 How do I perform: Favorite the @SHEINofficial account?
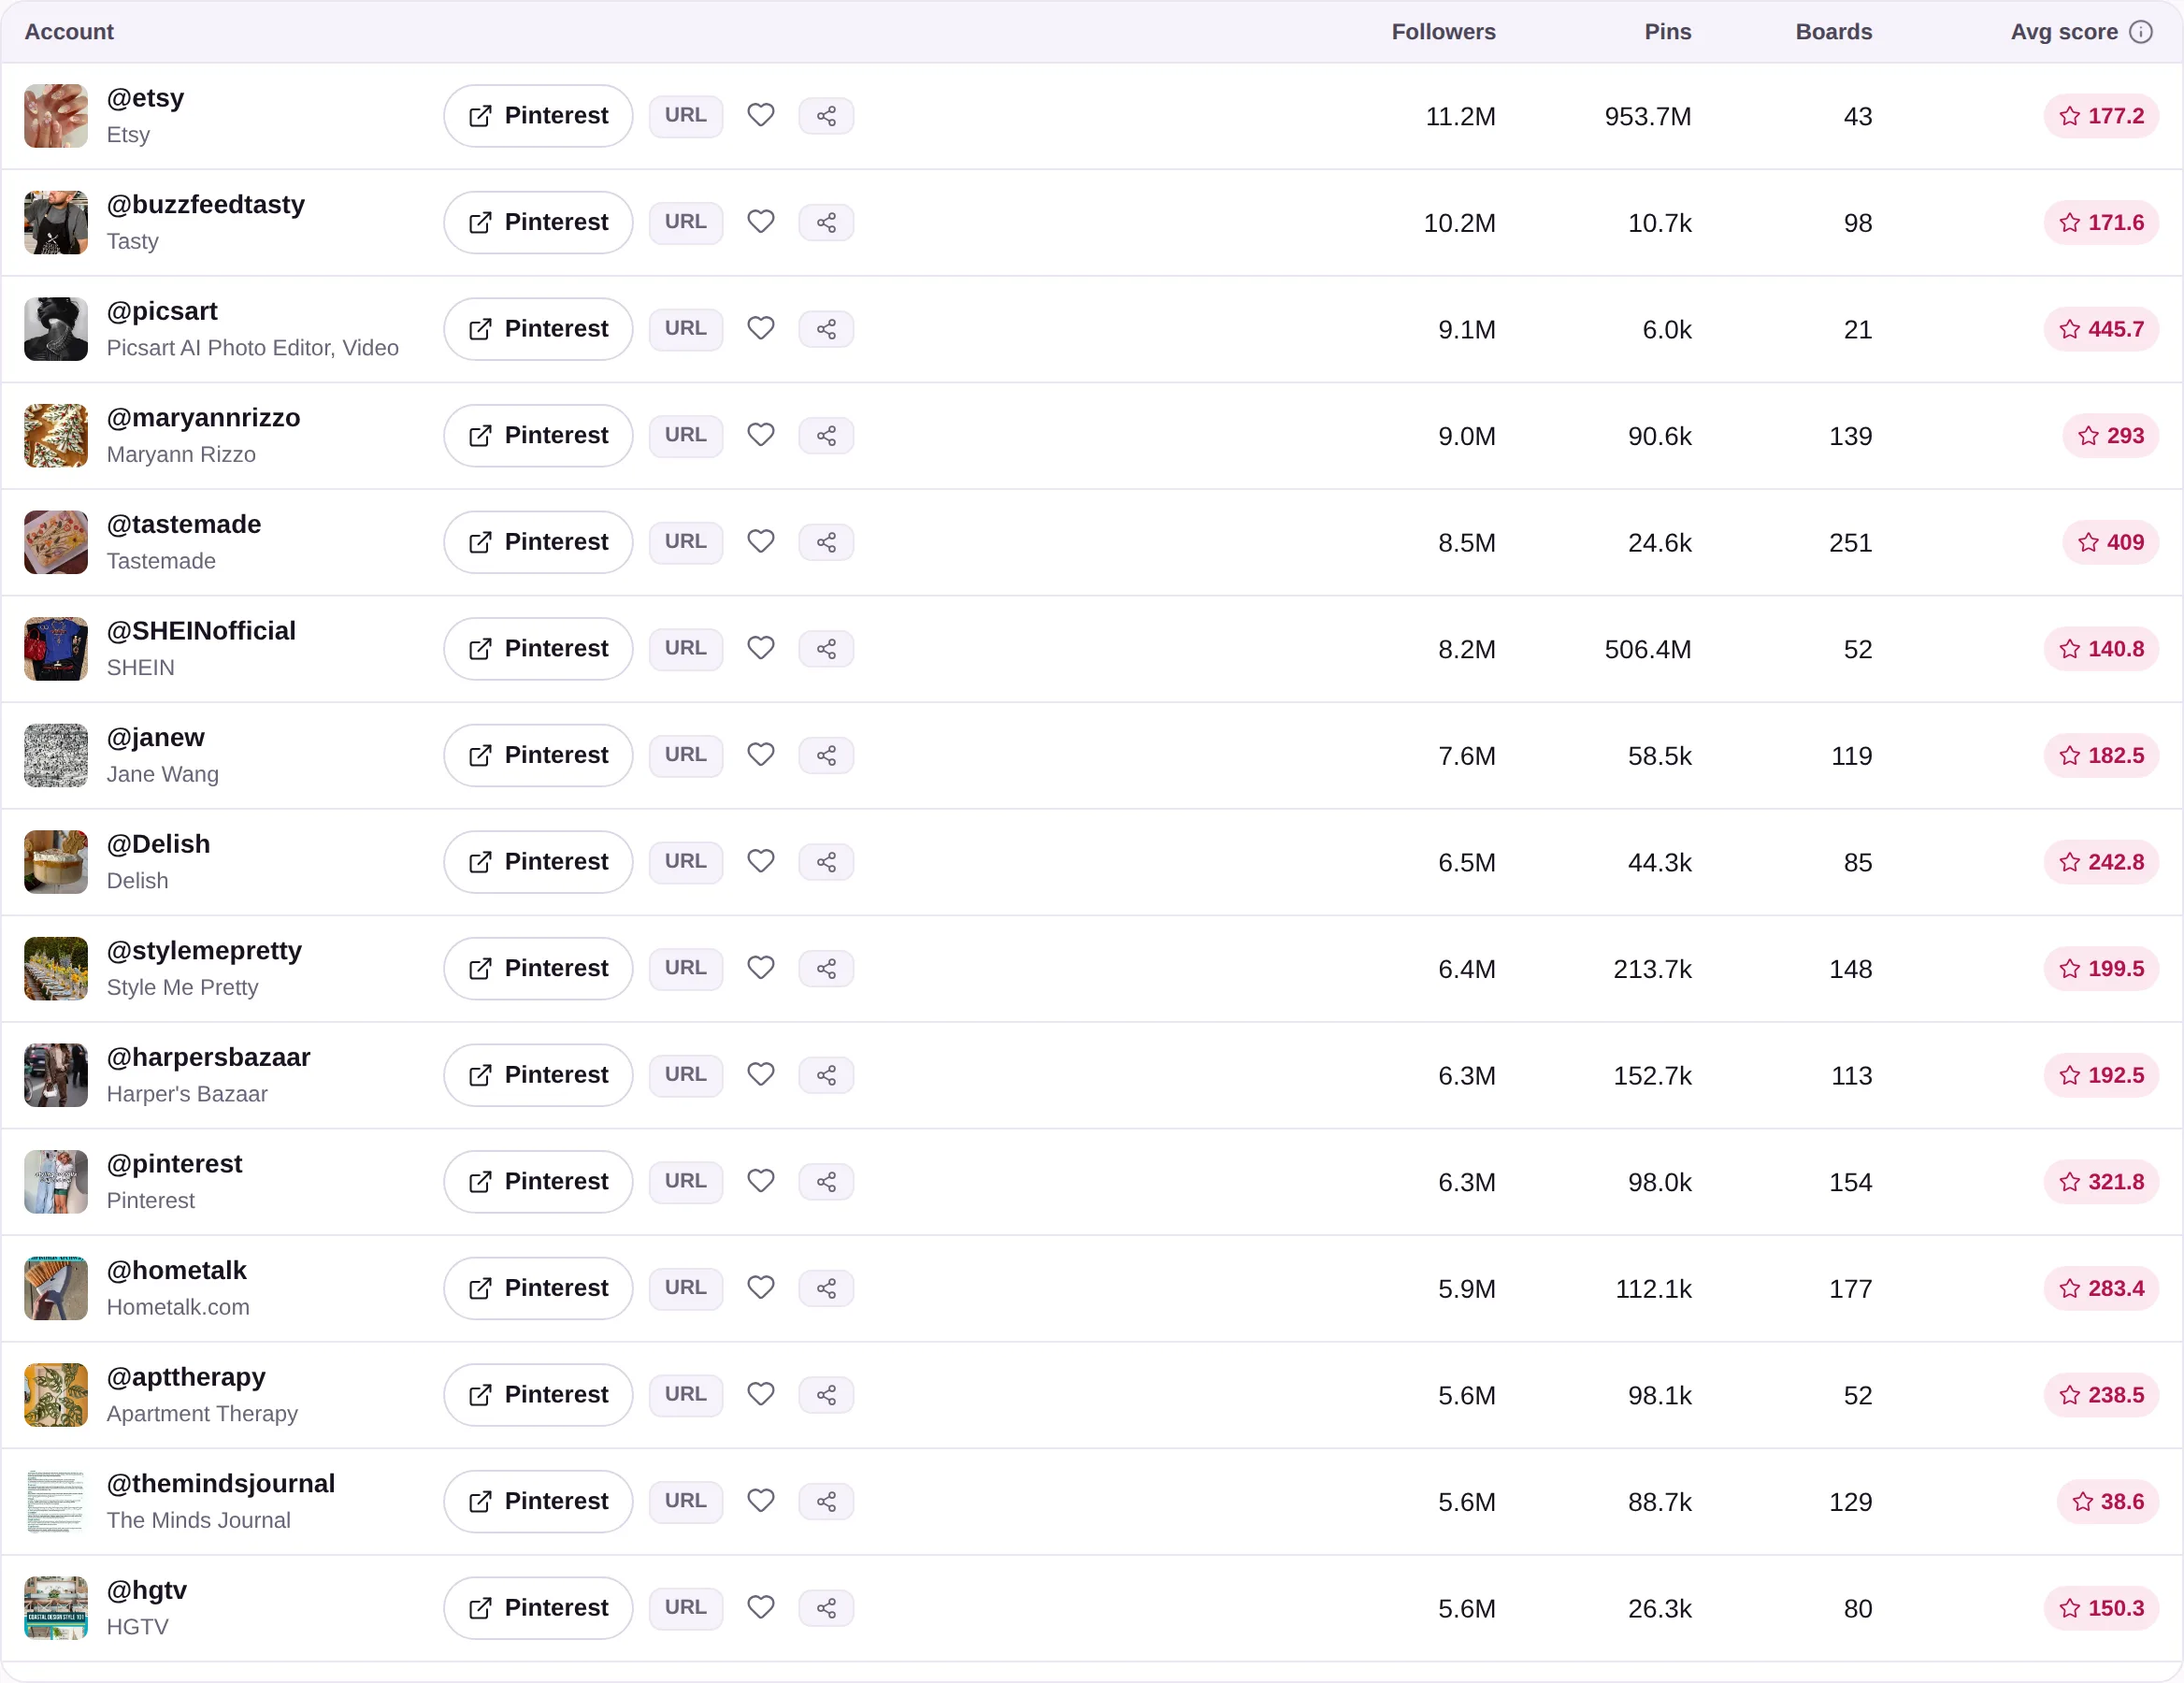click(x=761, y=648)
